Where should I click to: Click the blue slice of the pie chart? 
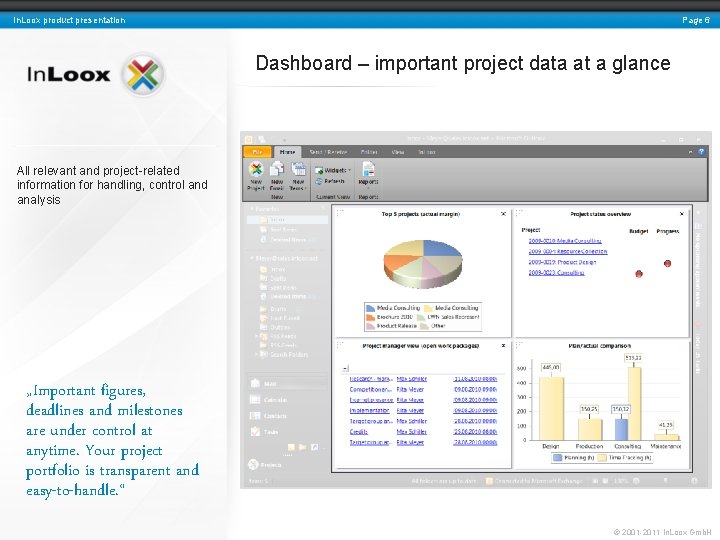[441, 249]
